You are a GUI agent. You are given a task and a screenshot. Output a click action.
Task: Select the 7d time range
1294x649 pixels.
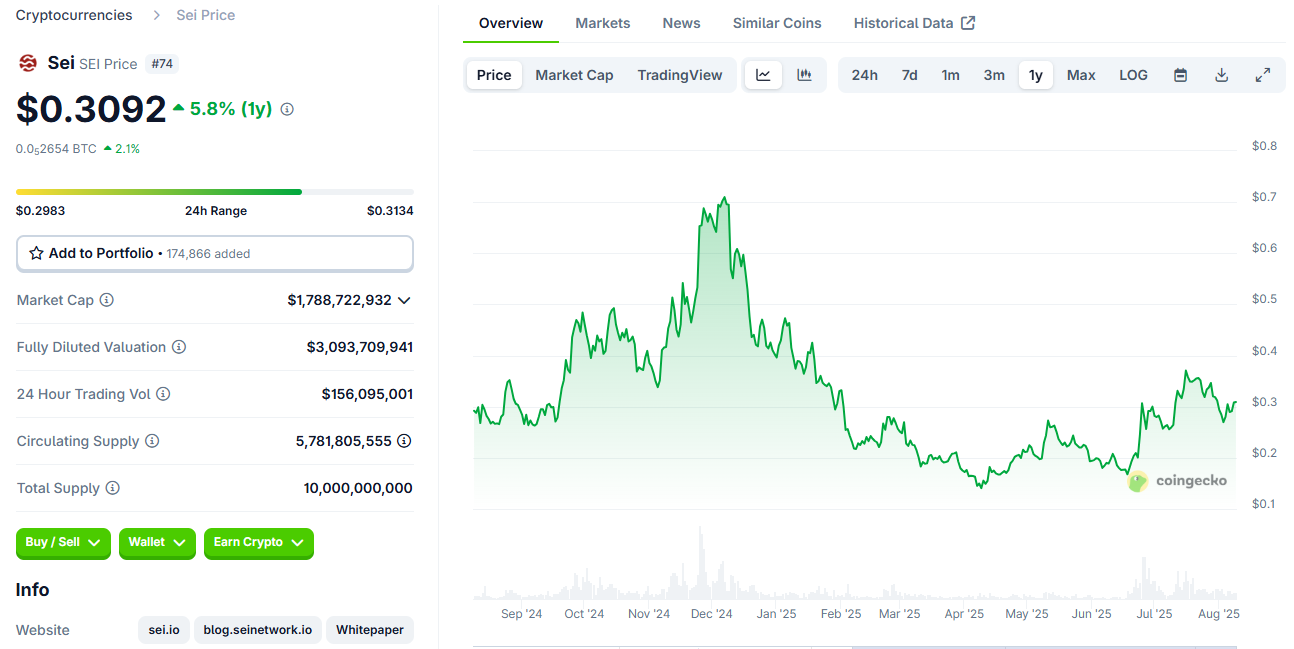[909, 75]
